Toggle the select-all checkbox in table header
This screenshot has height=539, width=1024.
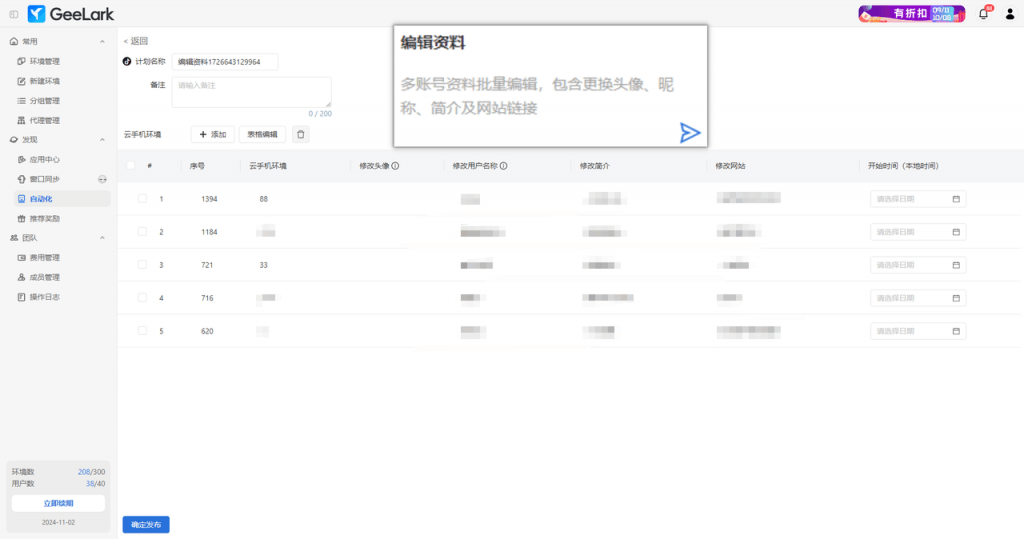pos(131,166)
